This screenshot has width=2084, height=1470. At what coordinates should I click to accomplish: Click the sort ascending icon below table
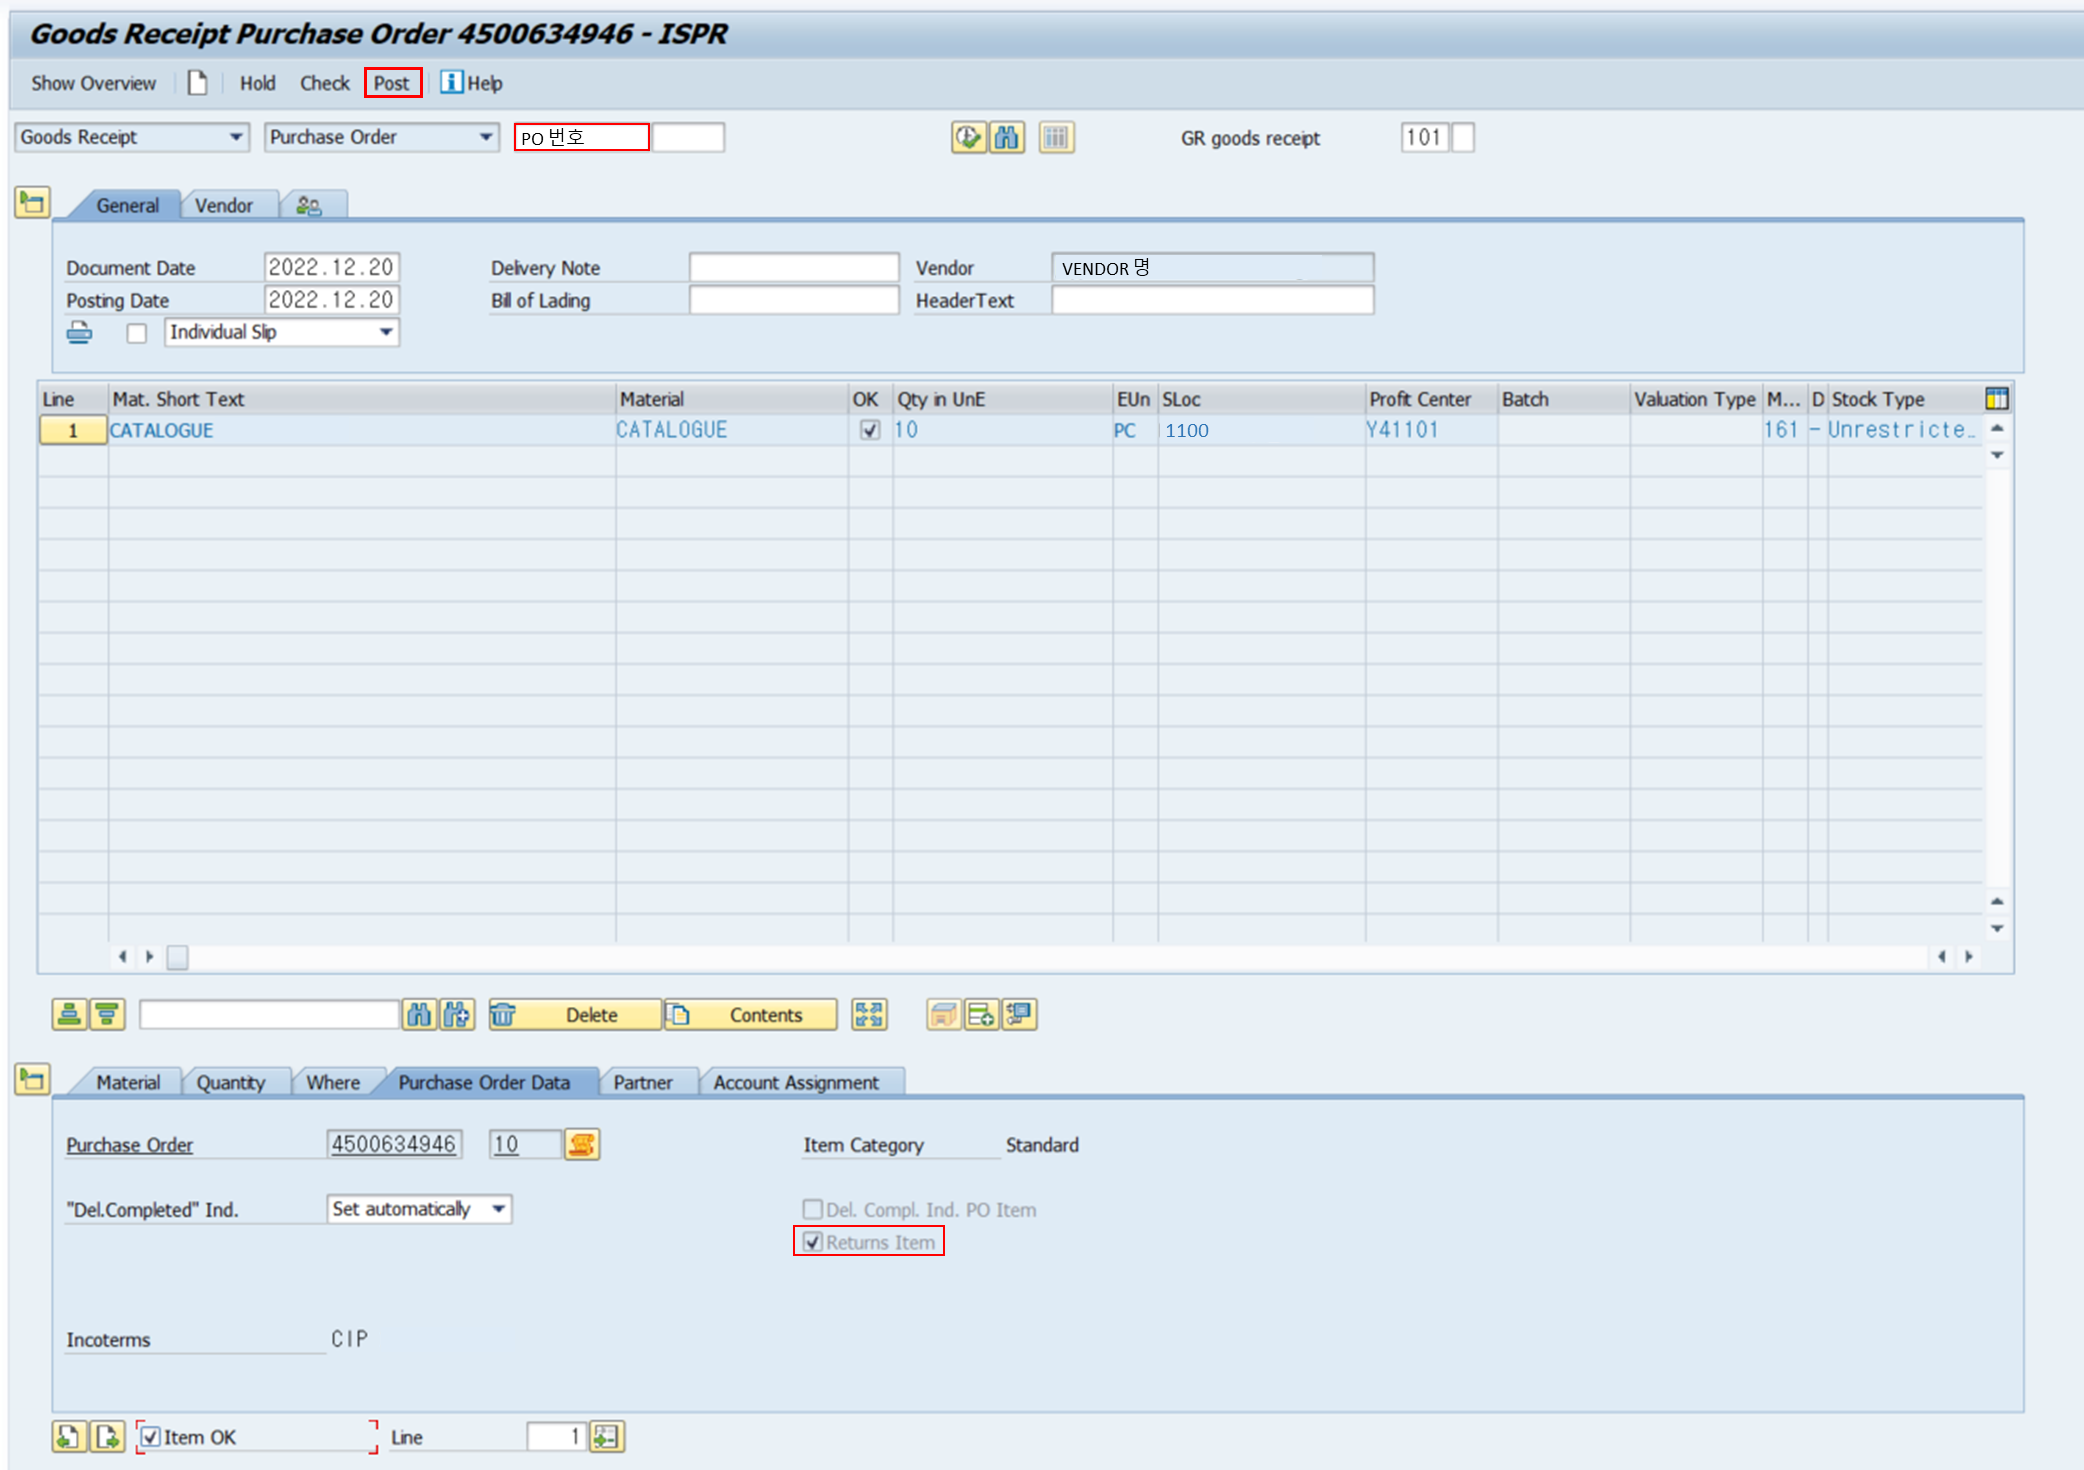(x=69, y=1015)
